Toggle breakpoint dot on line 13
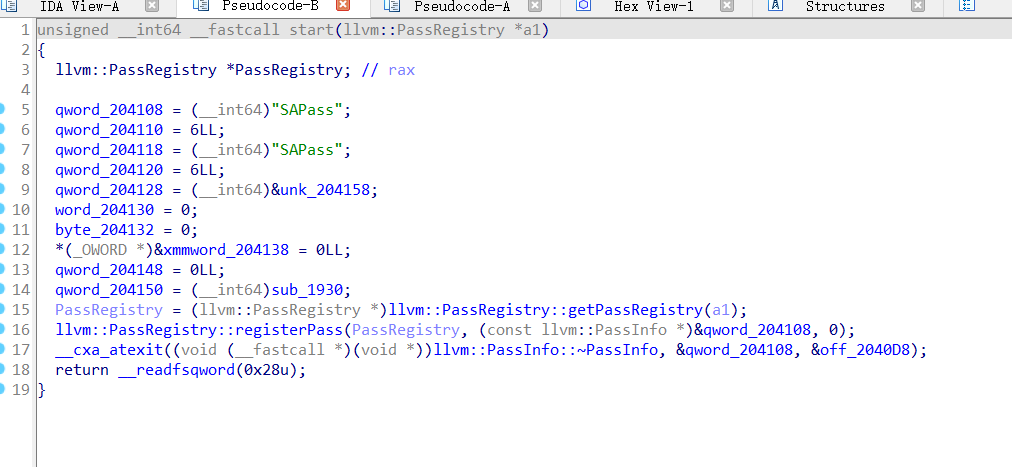 point(2,269)
